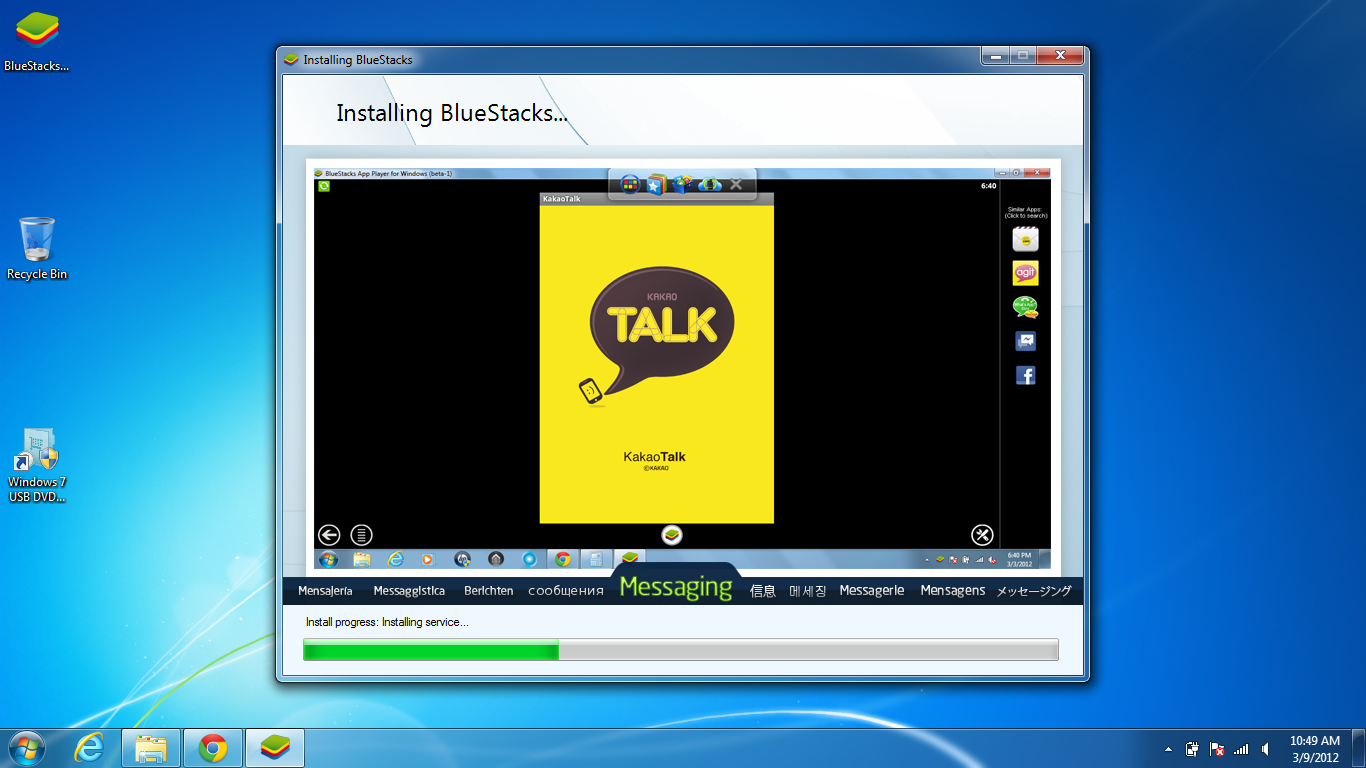1366x768 pixels.
Task: Click the app store box icon in the toolbar
Action: [x=683, y=184]
